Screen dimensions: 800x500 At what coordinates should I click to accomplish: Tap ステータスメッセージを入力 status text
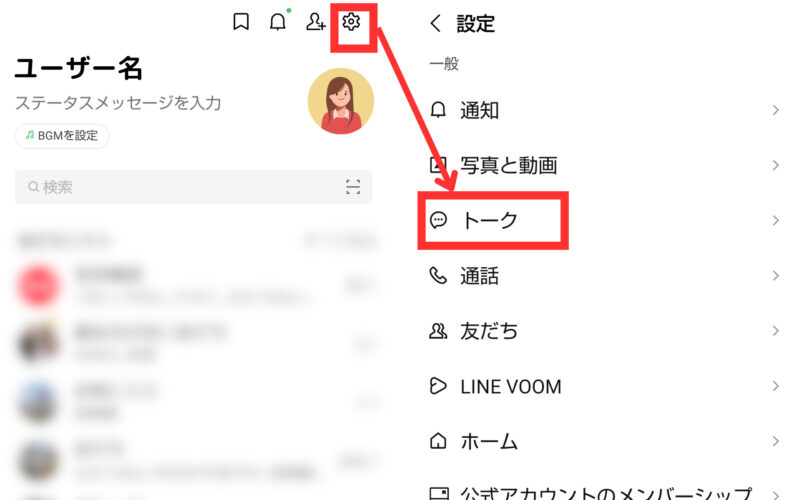[x=118, y=103]
